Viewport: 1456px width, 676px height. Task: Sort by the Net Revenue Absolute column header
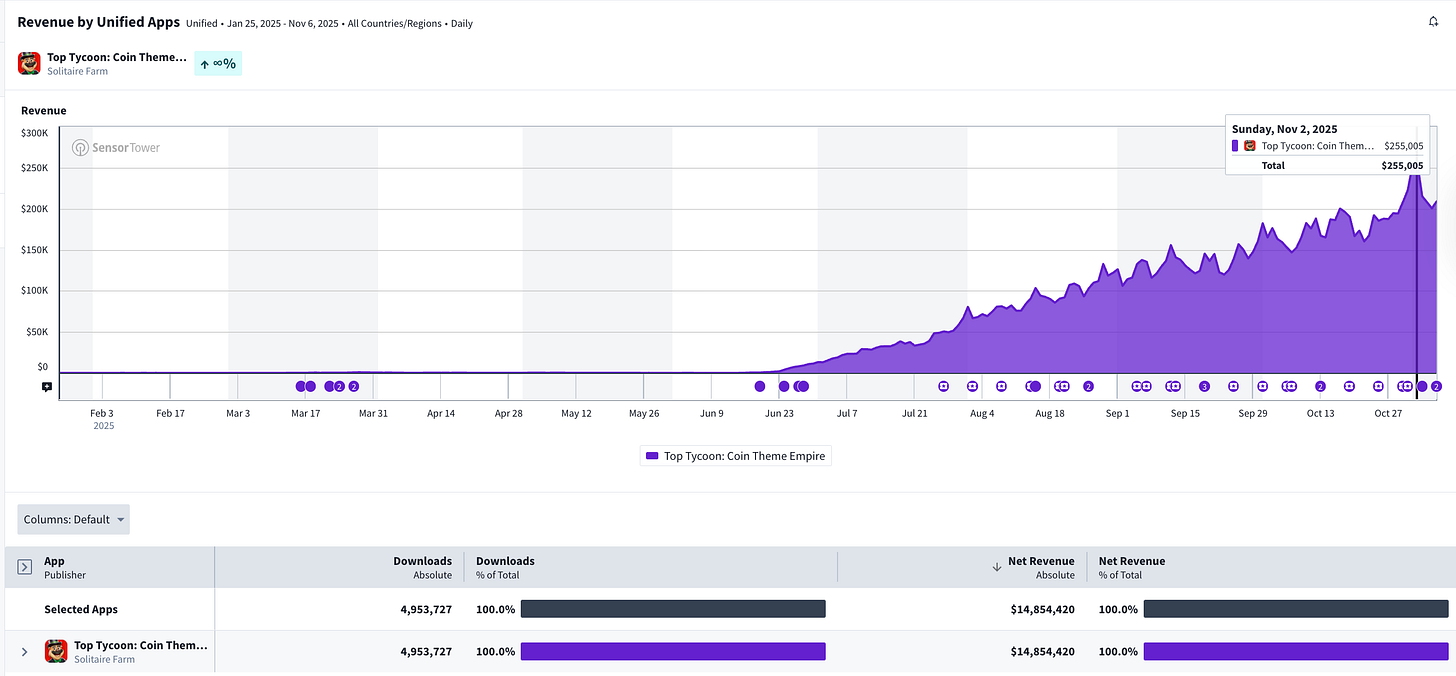click(x=1041, y=567)
